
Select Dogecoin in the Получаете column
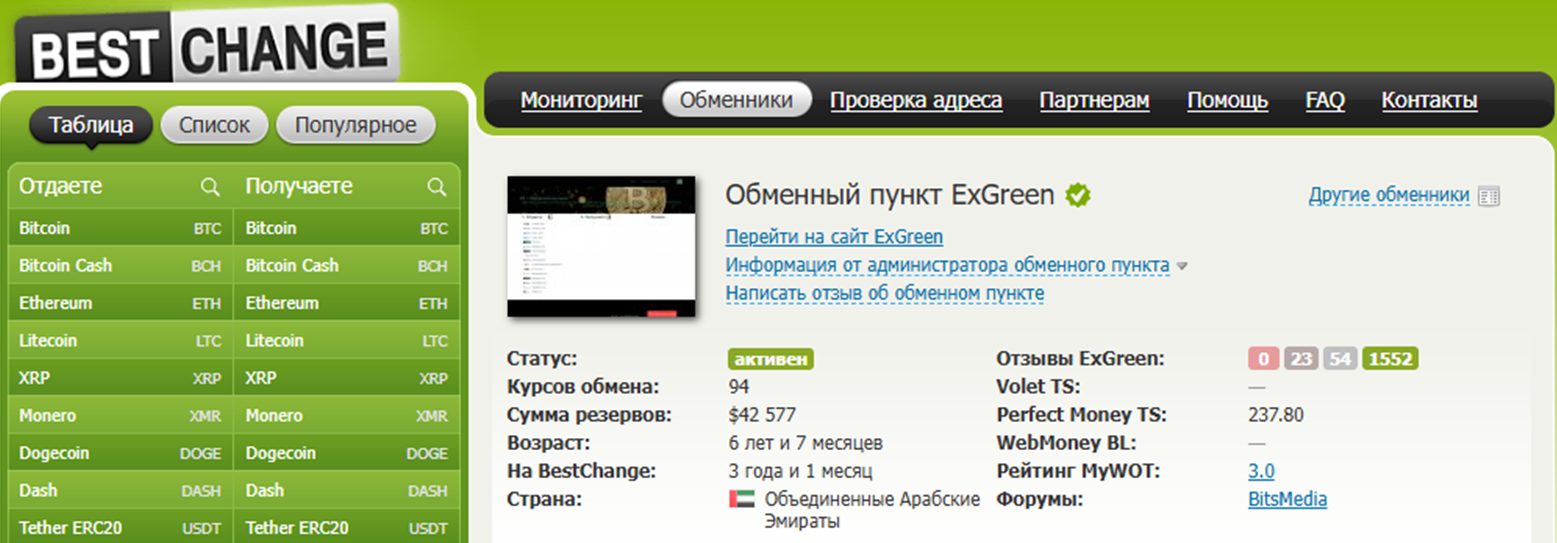[347, 453]
